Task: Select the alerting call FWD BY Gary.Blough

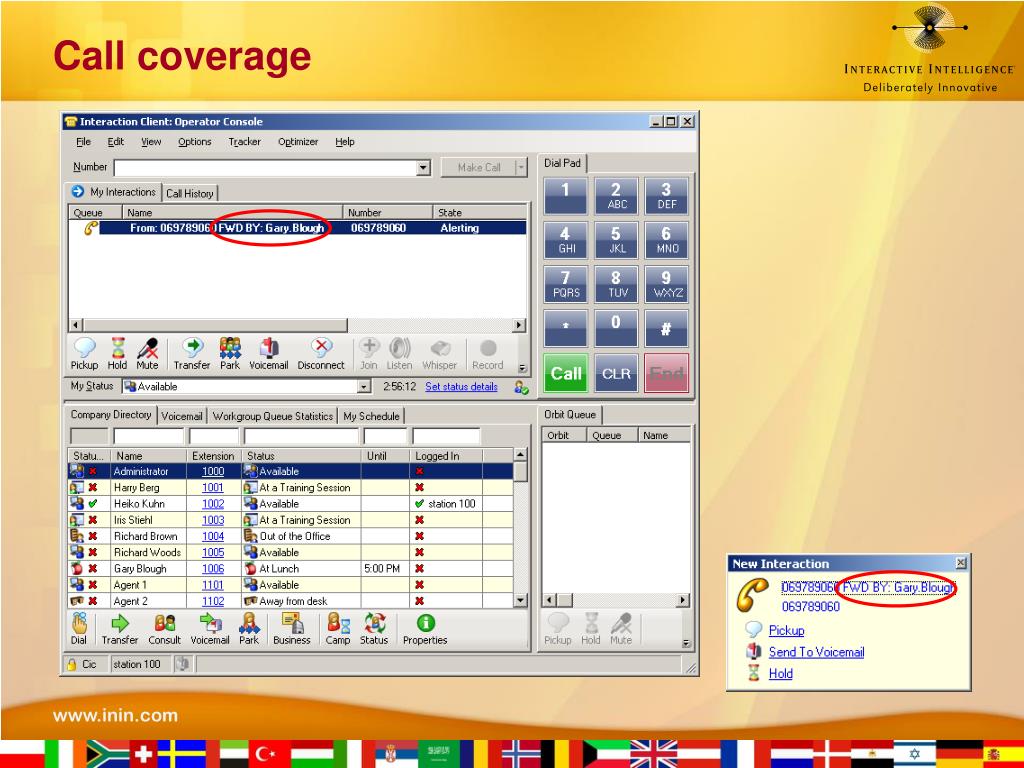Action: (298, 228)
